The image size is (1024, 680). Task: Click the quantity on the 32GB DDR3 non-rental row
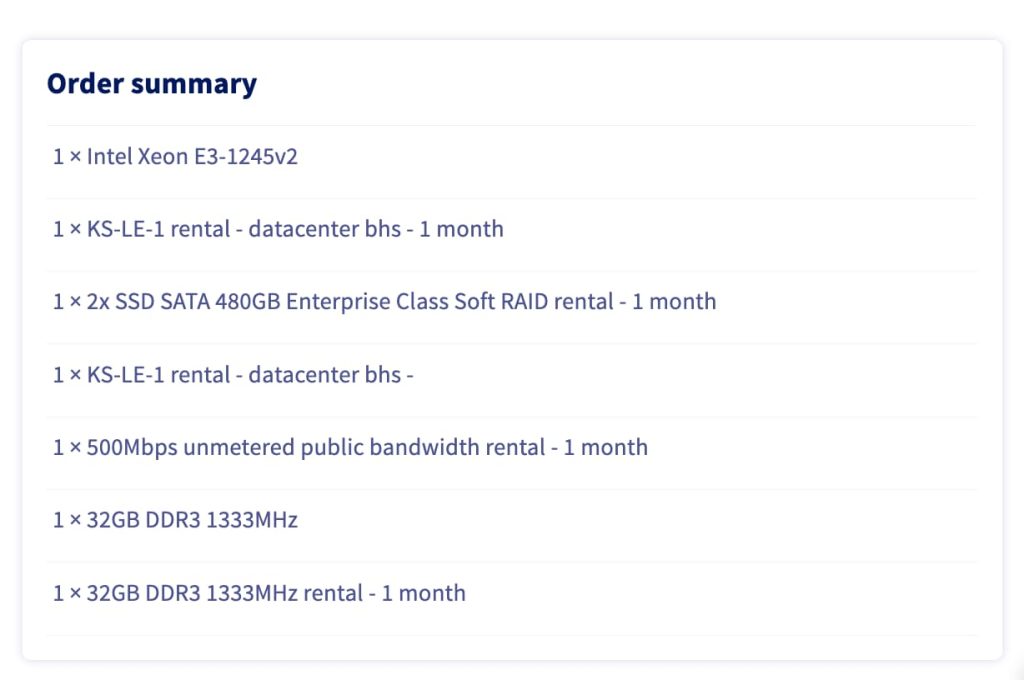point(67,520)
